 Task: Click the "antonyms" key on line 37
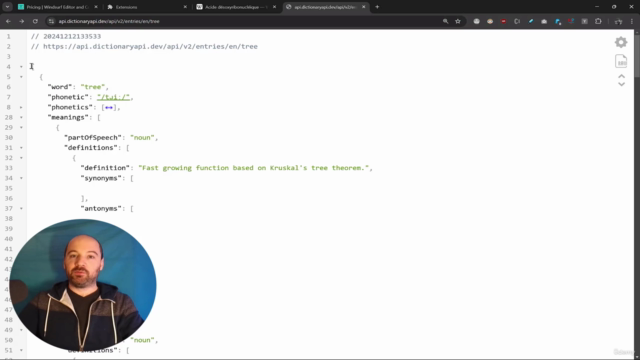101,209
